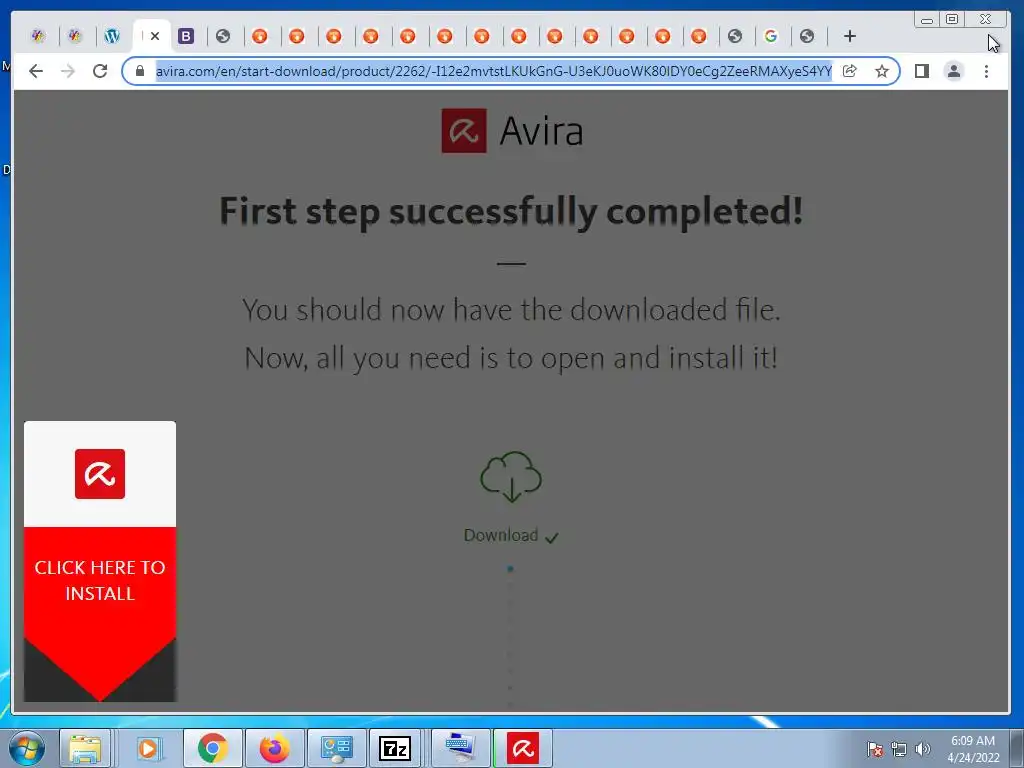The width and height of the screenshot is (1024, 768).
Task: Open a new tab with plus button
Action: tap(850, 36)
